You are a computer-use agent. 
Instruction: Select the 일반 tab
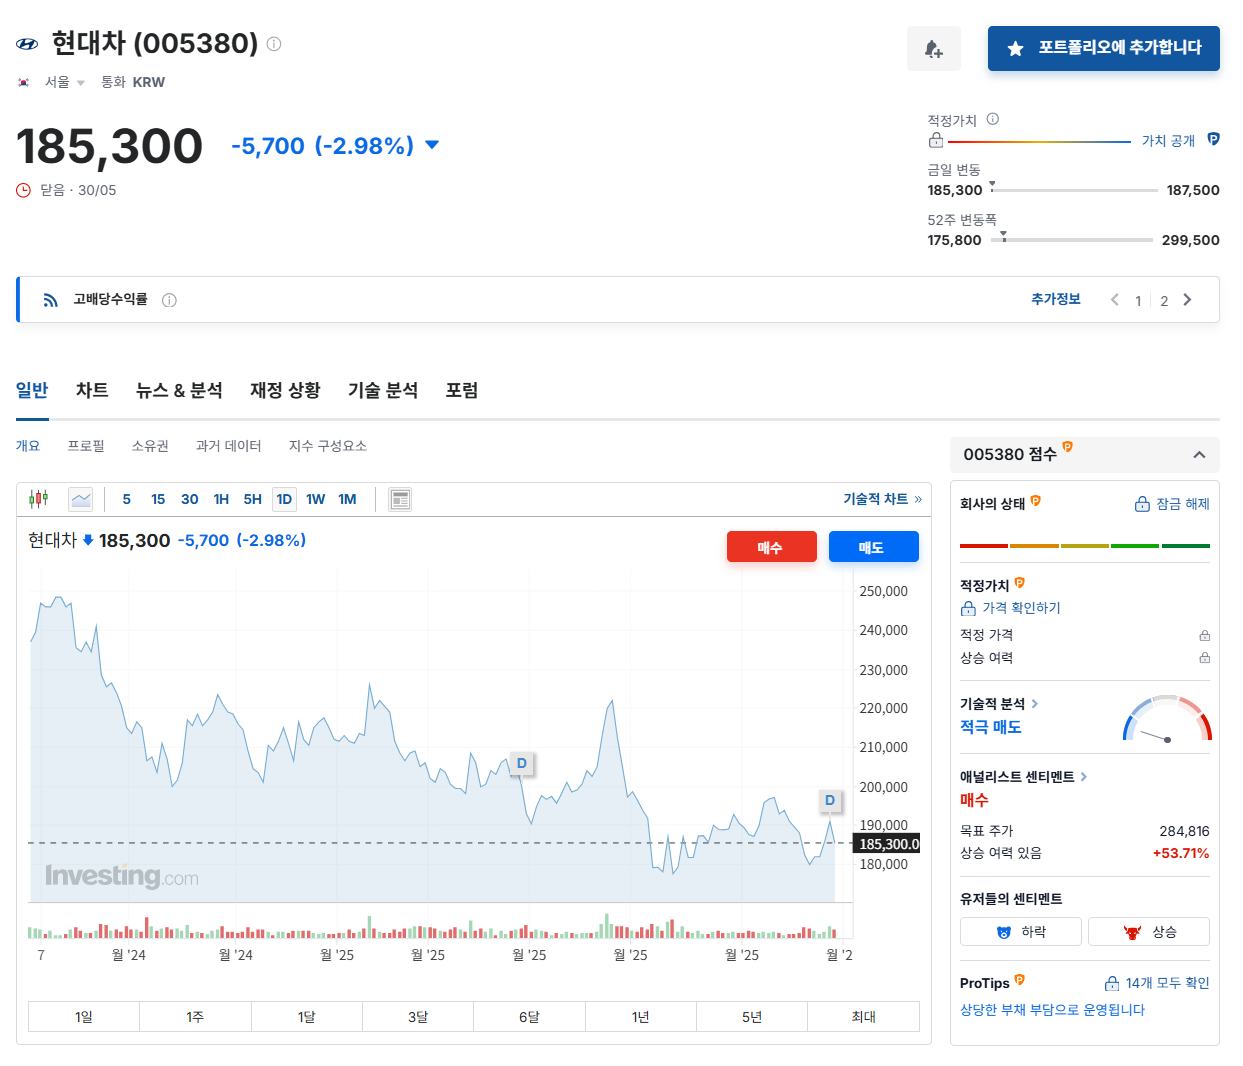click(32, 390)
